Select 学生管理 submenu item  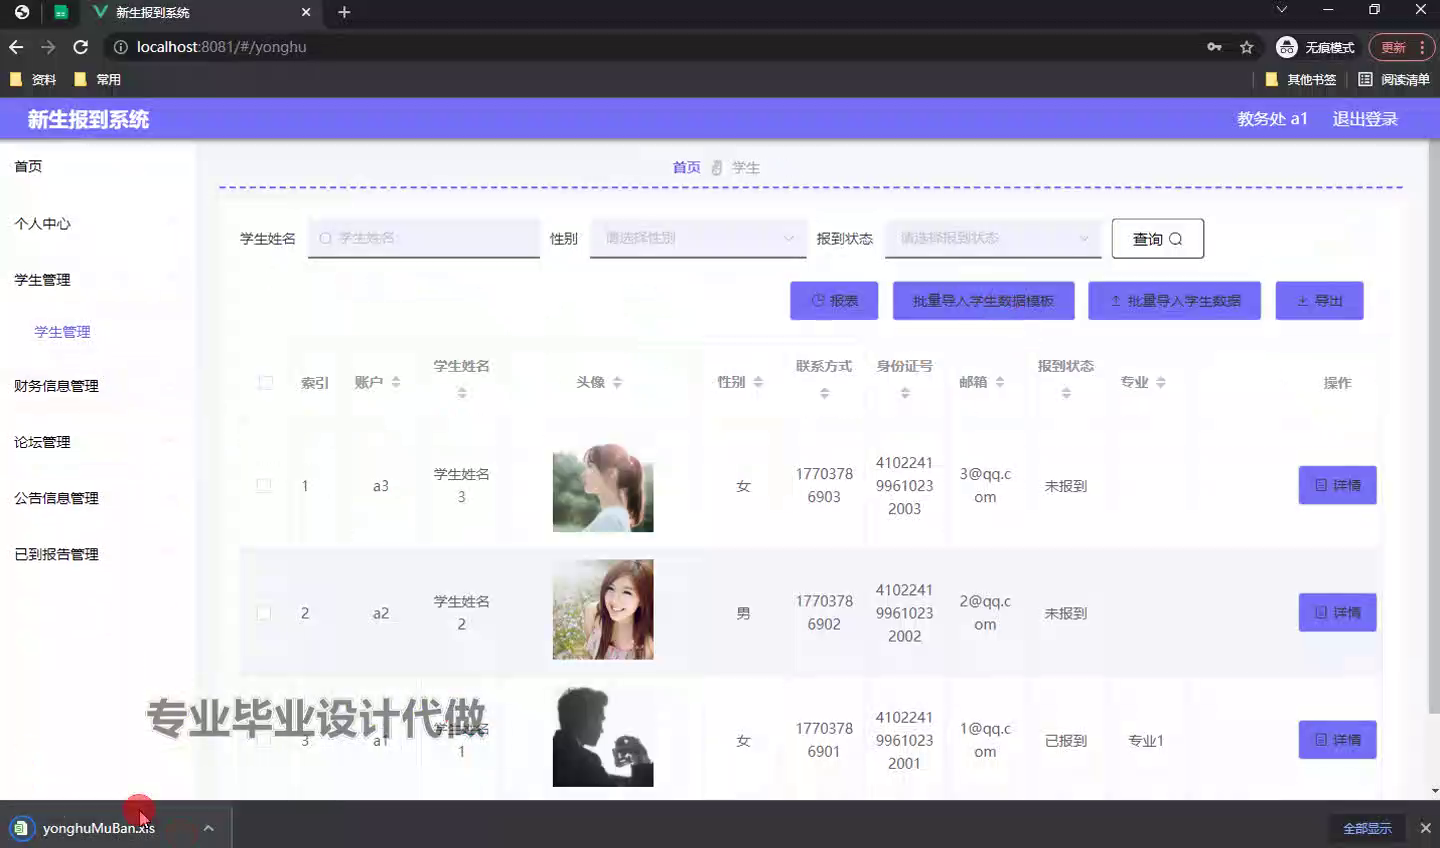click(x=62, y=332)
